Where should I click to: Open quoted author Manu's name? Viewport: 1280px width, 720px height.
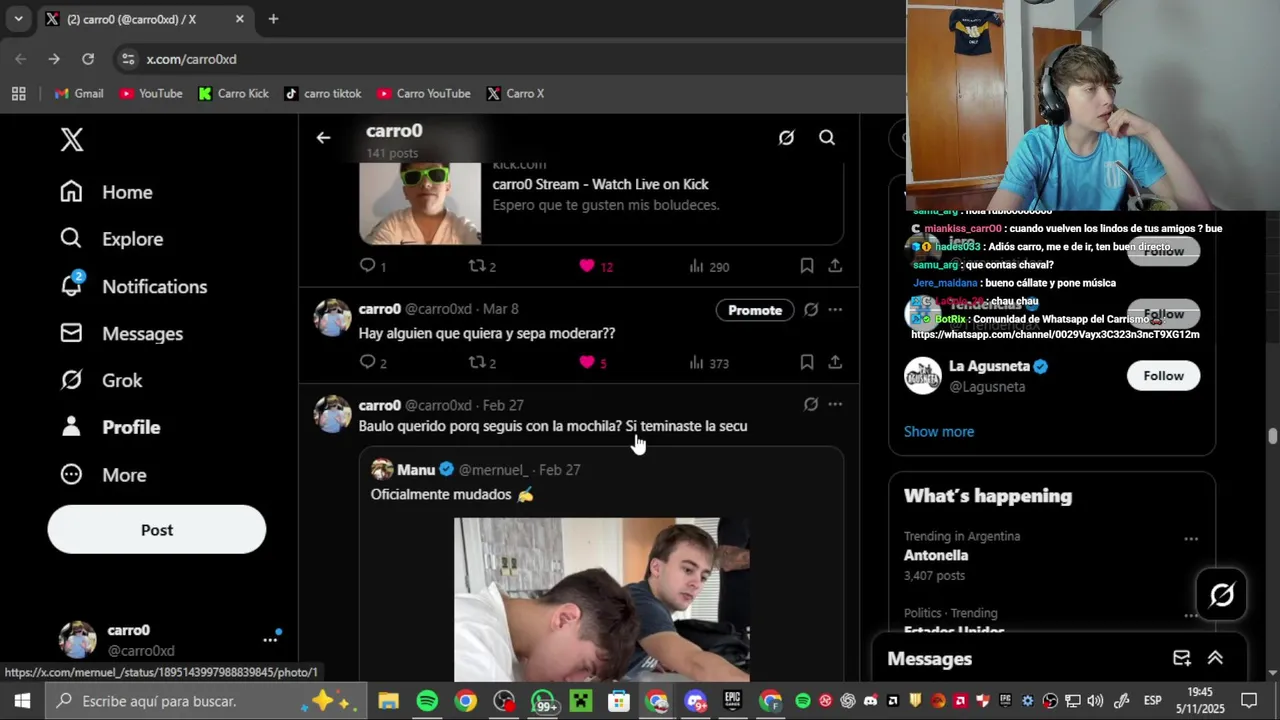point(416,470)
